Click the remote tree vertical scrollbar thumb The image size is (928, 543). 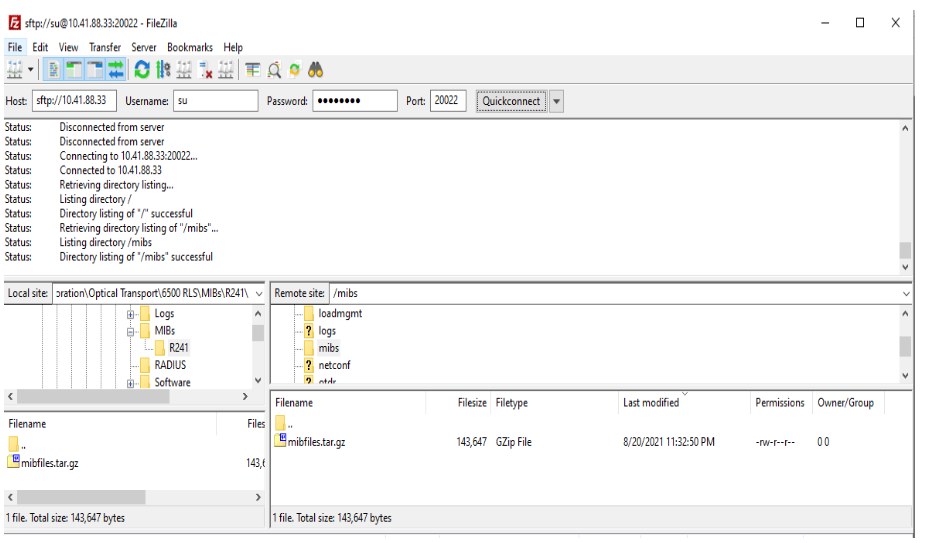click(x=905, y=346)
